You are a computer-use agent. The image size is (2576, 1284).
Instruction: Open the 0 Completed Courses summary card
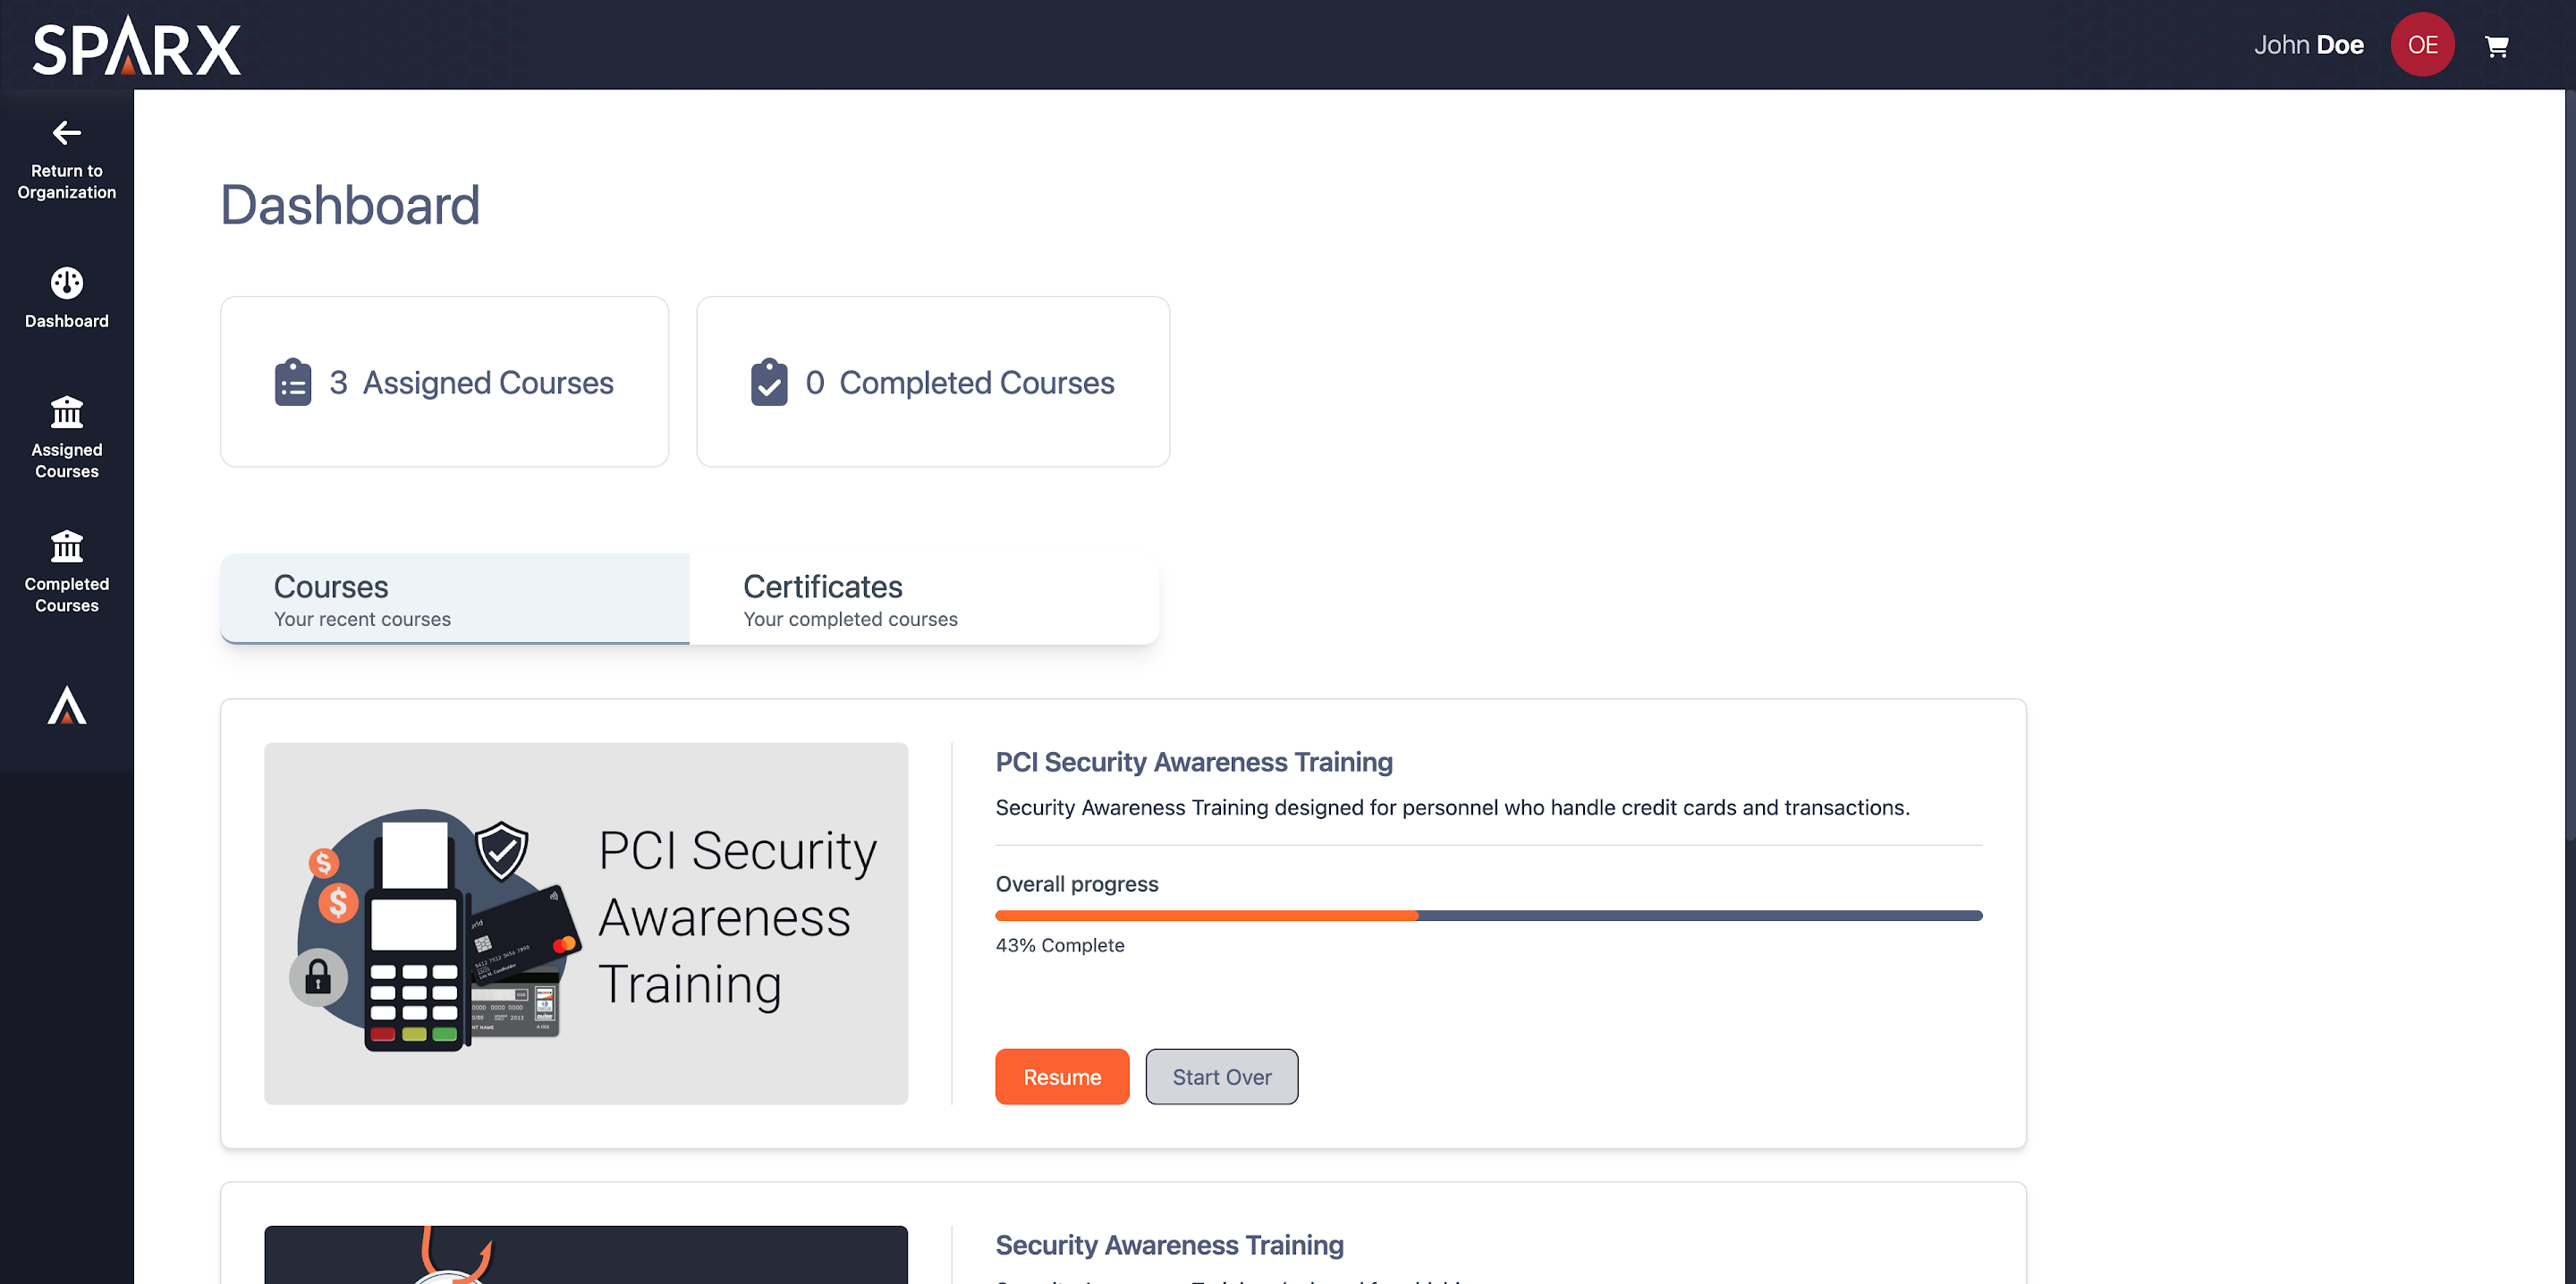coord(932,382)
